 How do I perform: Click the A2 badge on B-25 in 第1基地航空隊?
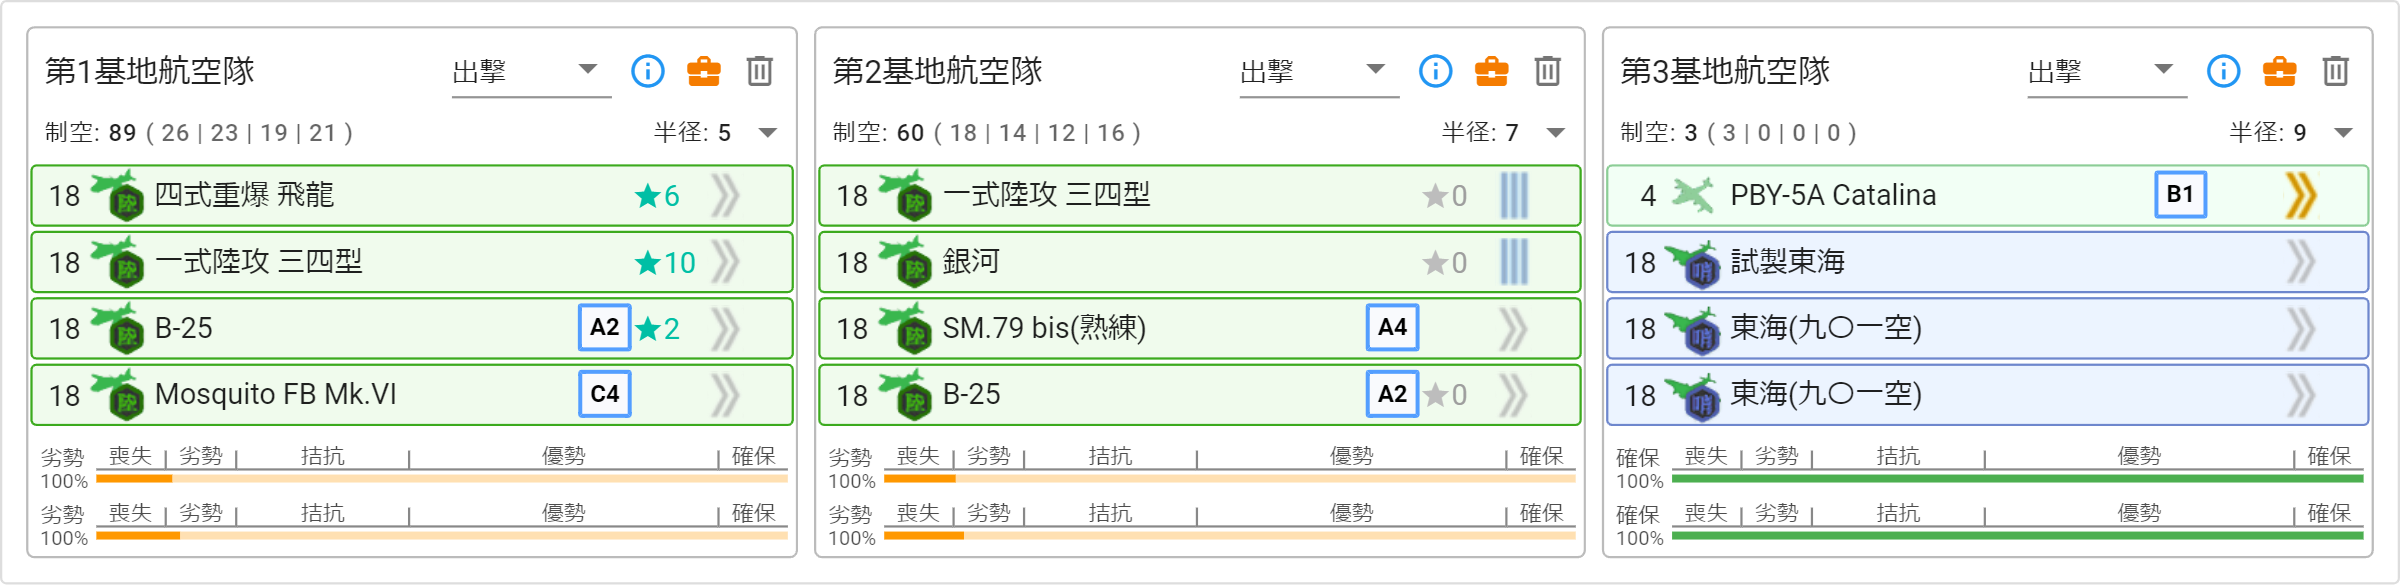click(604, 328)
